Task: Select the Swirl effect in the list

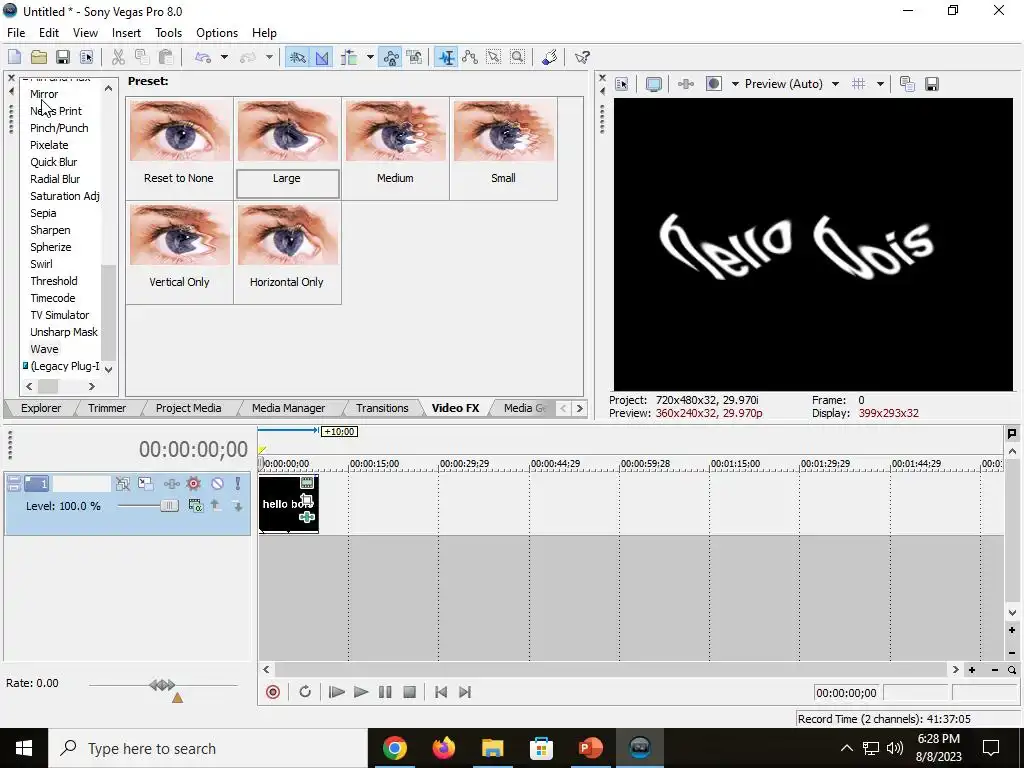Action: click(x=41, y=264)
